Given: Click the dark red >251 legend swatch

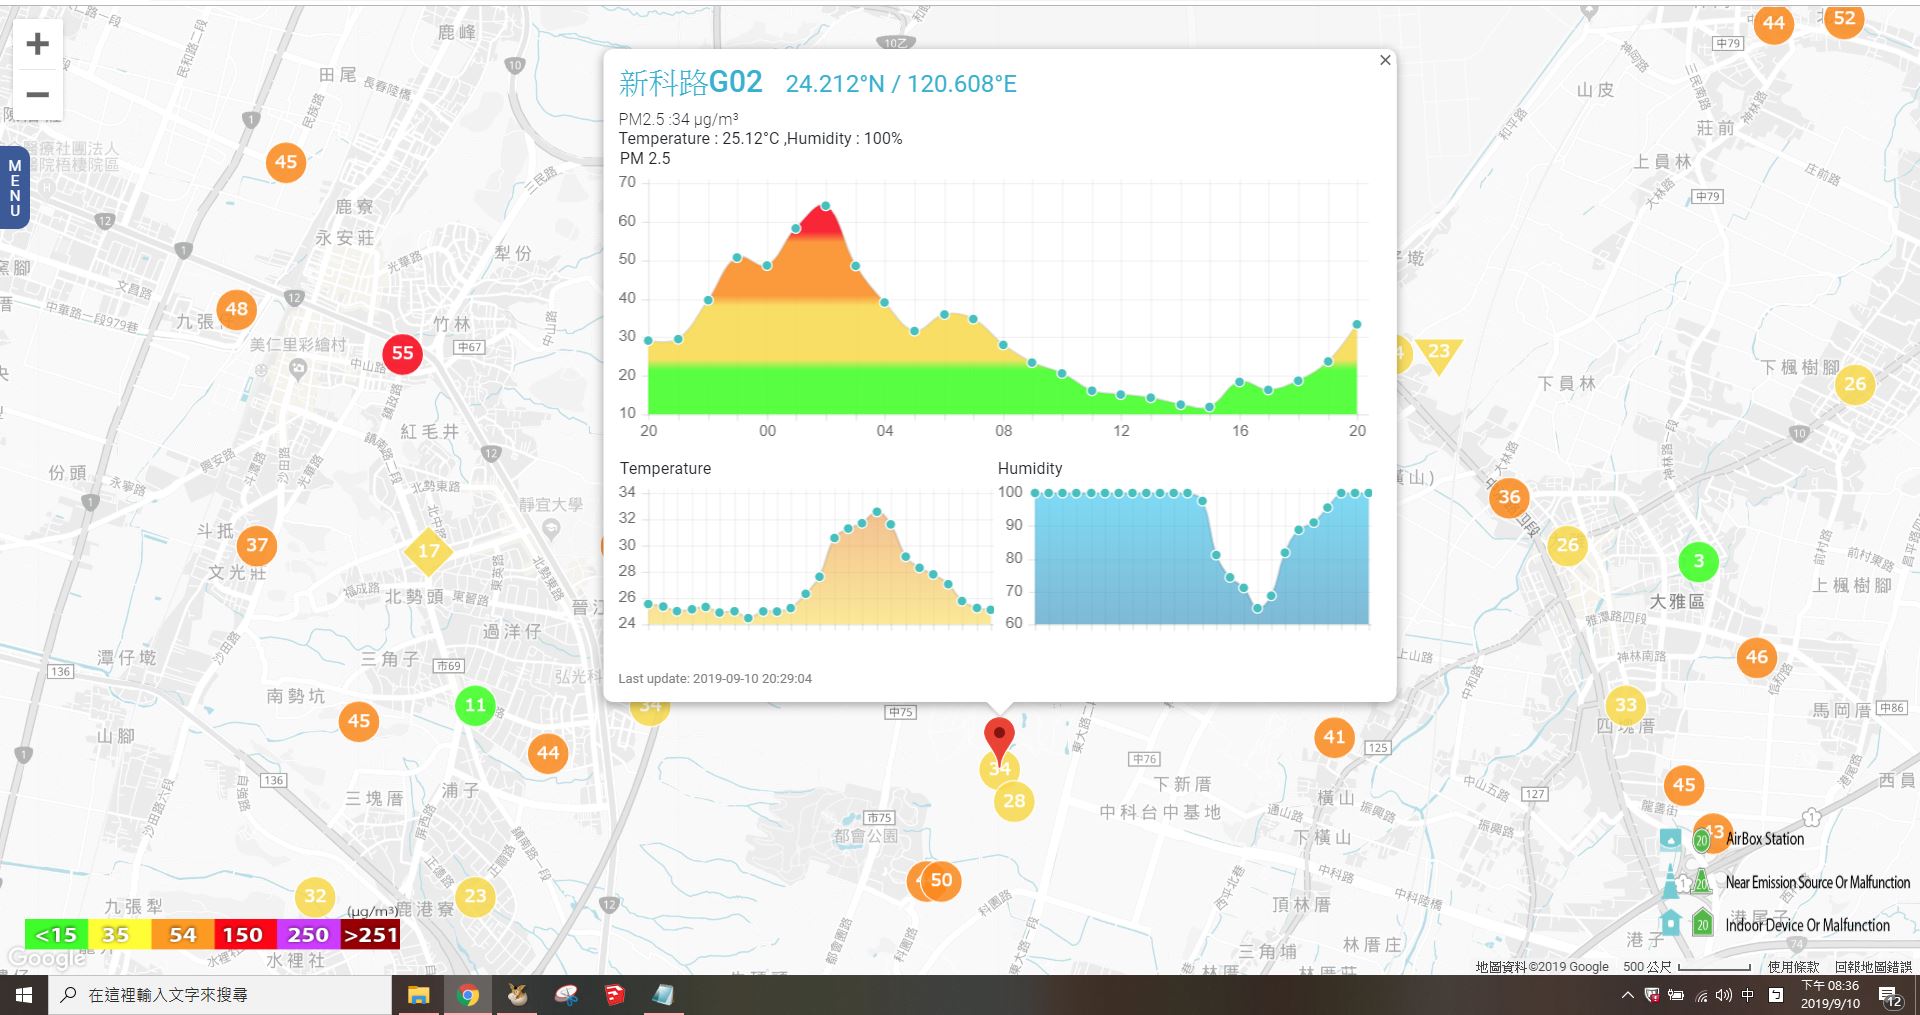Looking at the screenshot, I should point(371,934).
